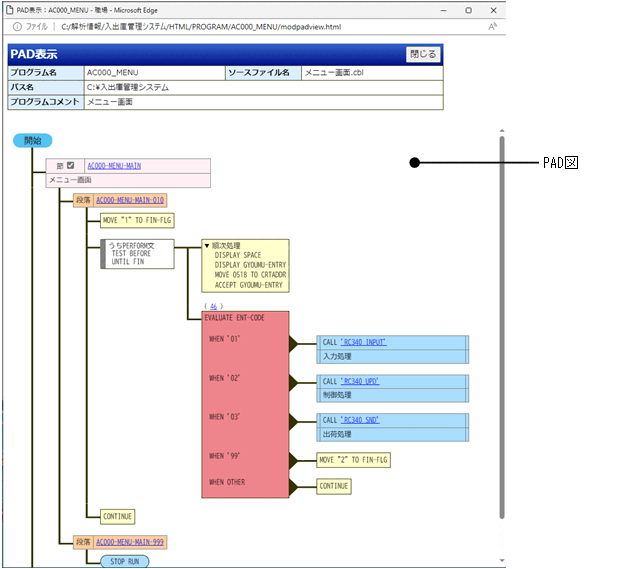Screen dimensions: 620x569
Task: Collapse the 順次処理 disclosure triangle
Action: click(207, 245)
